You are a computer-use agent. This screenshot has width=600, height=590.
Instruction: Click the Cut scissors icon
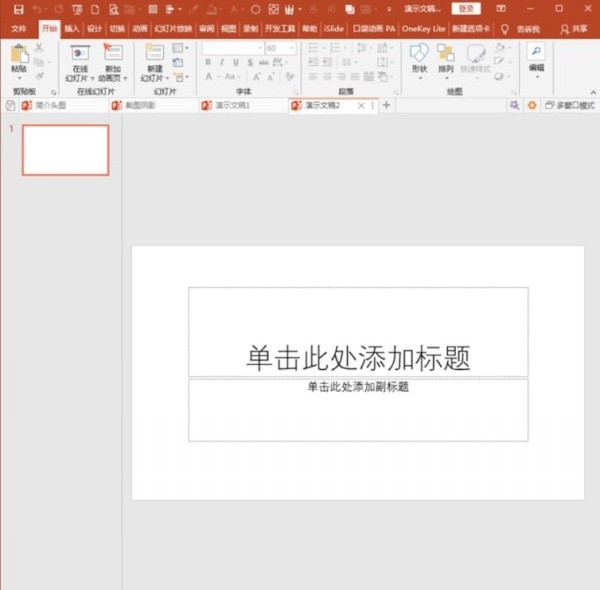(39, 48)
